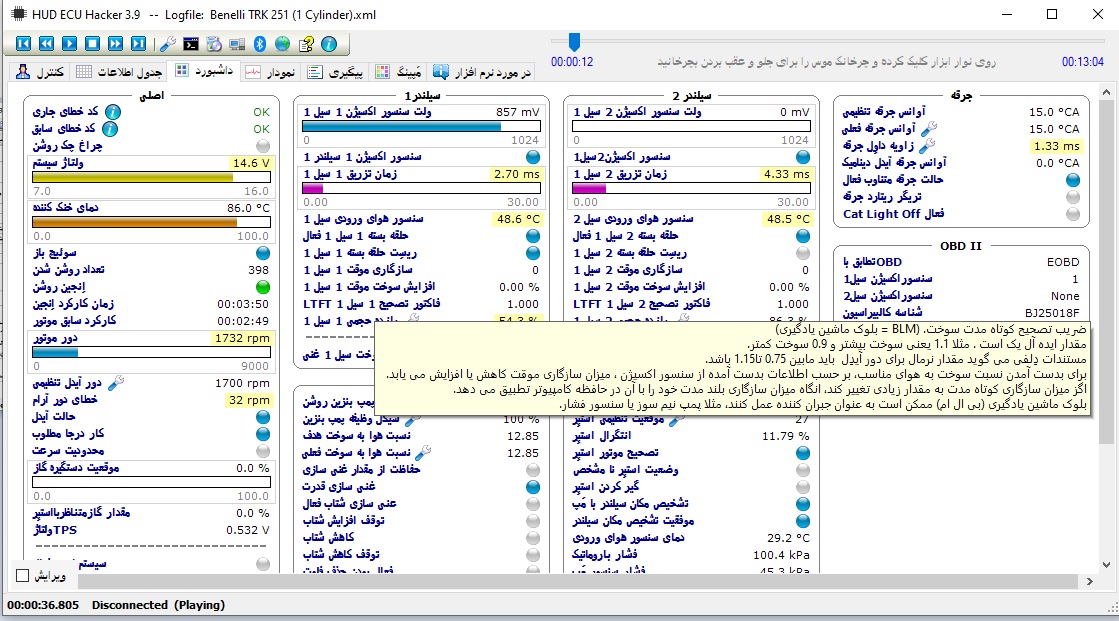Click wrench icon next to آوانس جرقه فعلی
The image size is (1119, 621).
pyautogui.click(x=928, y=128)
